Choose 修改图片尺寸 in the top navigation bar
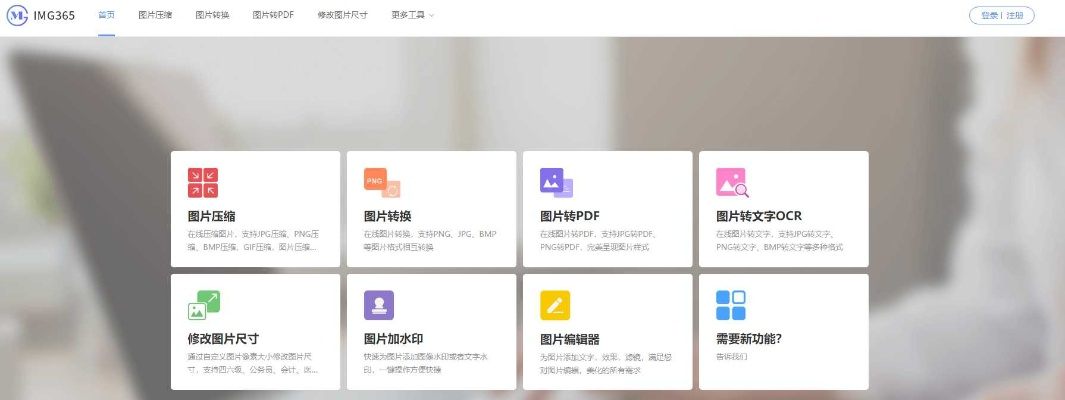Image resolution: width=1065 pixels, height=400 pixels. point(342,15)
